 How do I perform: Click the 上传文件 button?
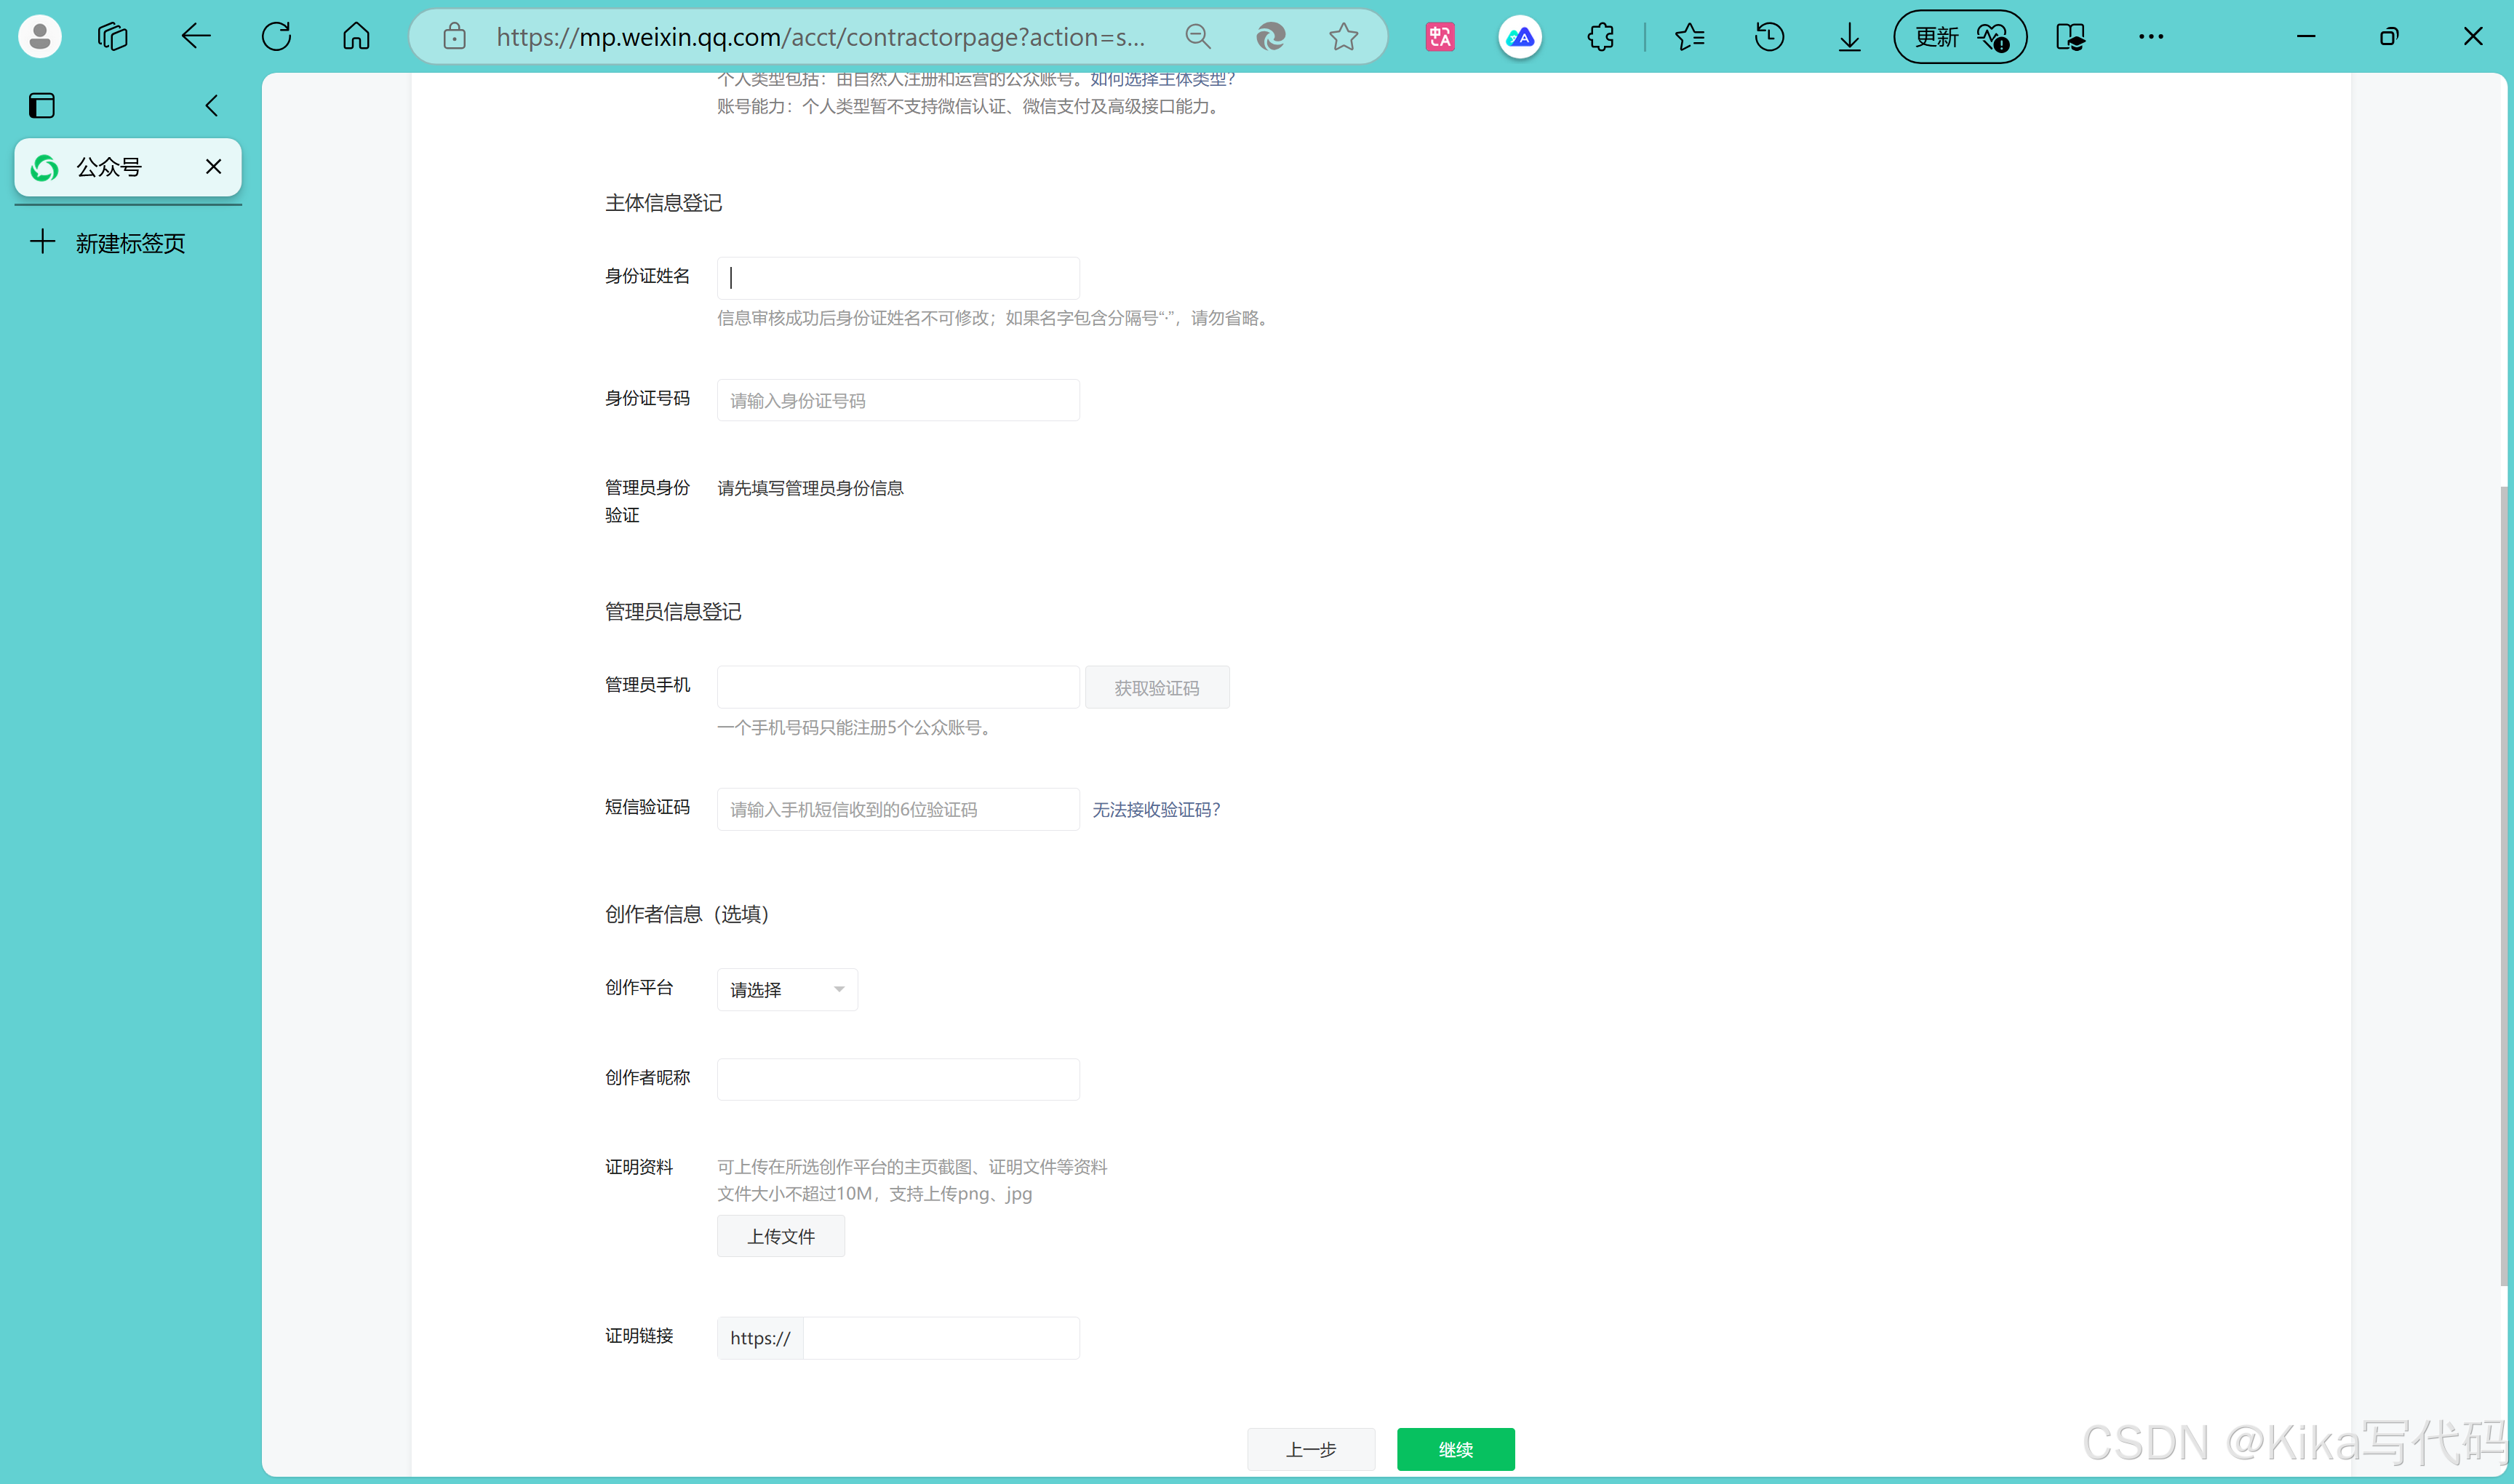click(780, 1236)
